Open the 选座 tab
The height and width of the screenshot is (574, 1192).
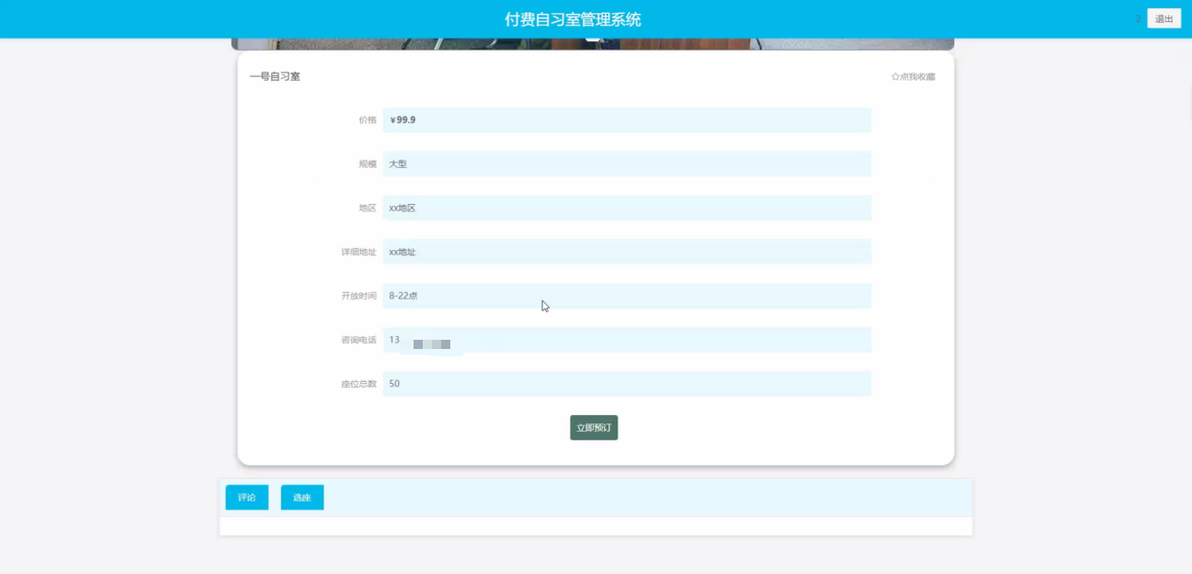pos(303,497)
